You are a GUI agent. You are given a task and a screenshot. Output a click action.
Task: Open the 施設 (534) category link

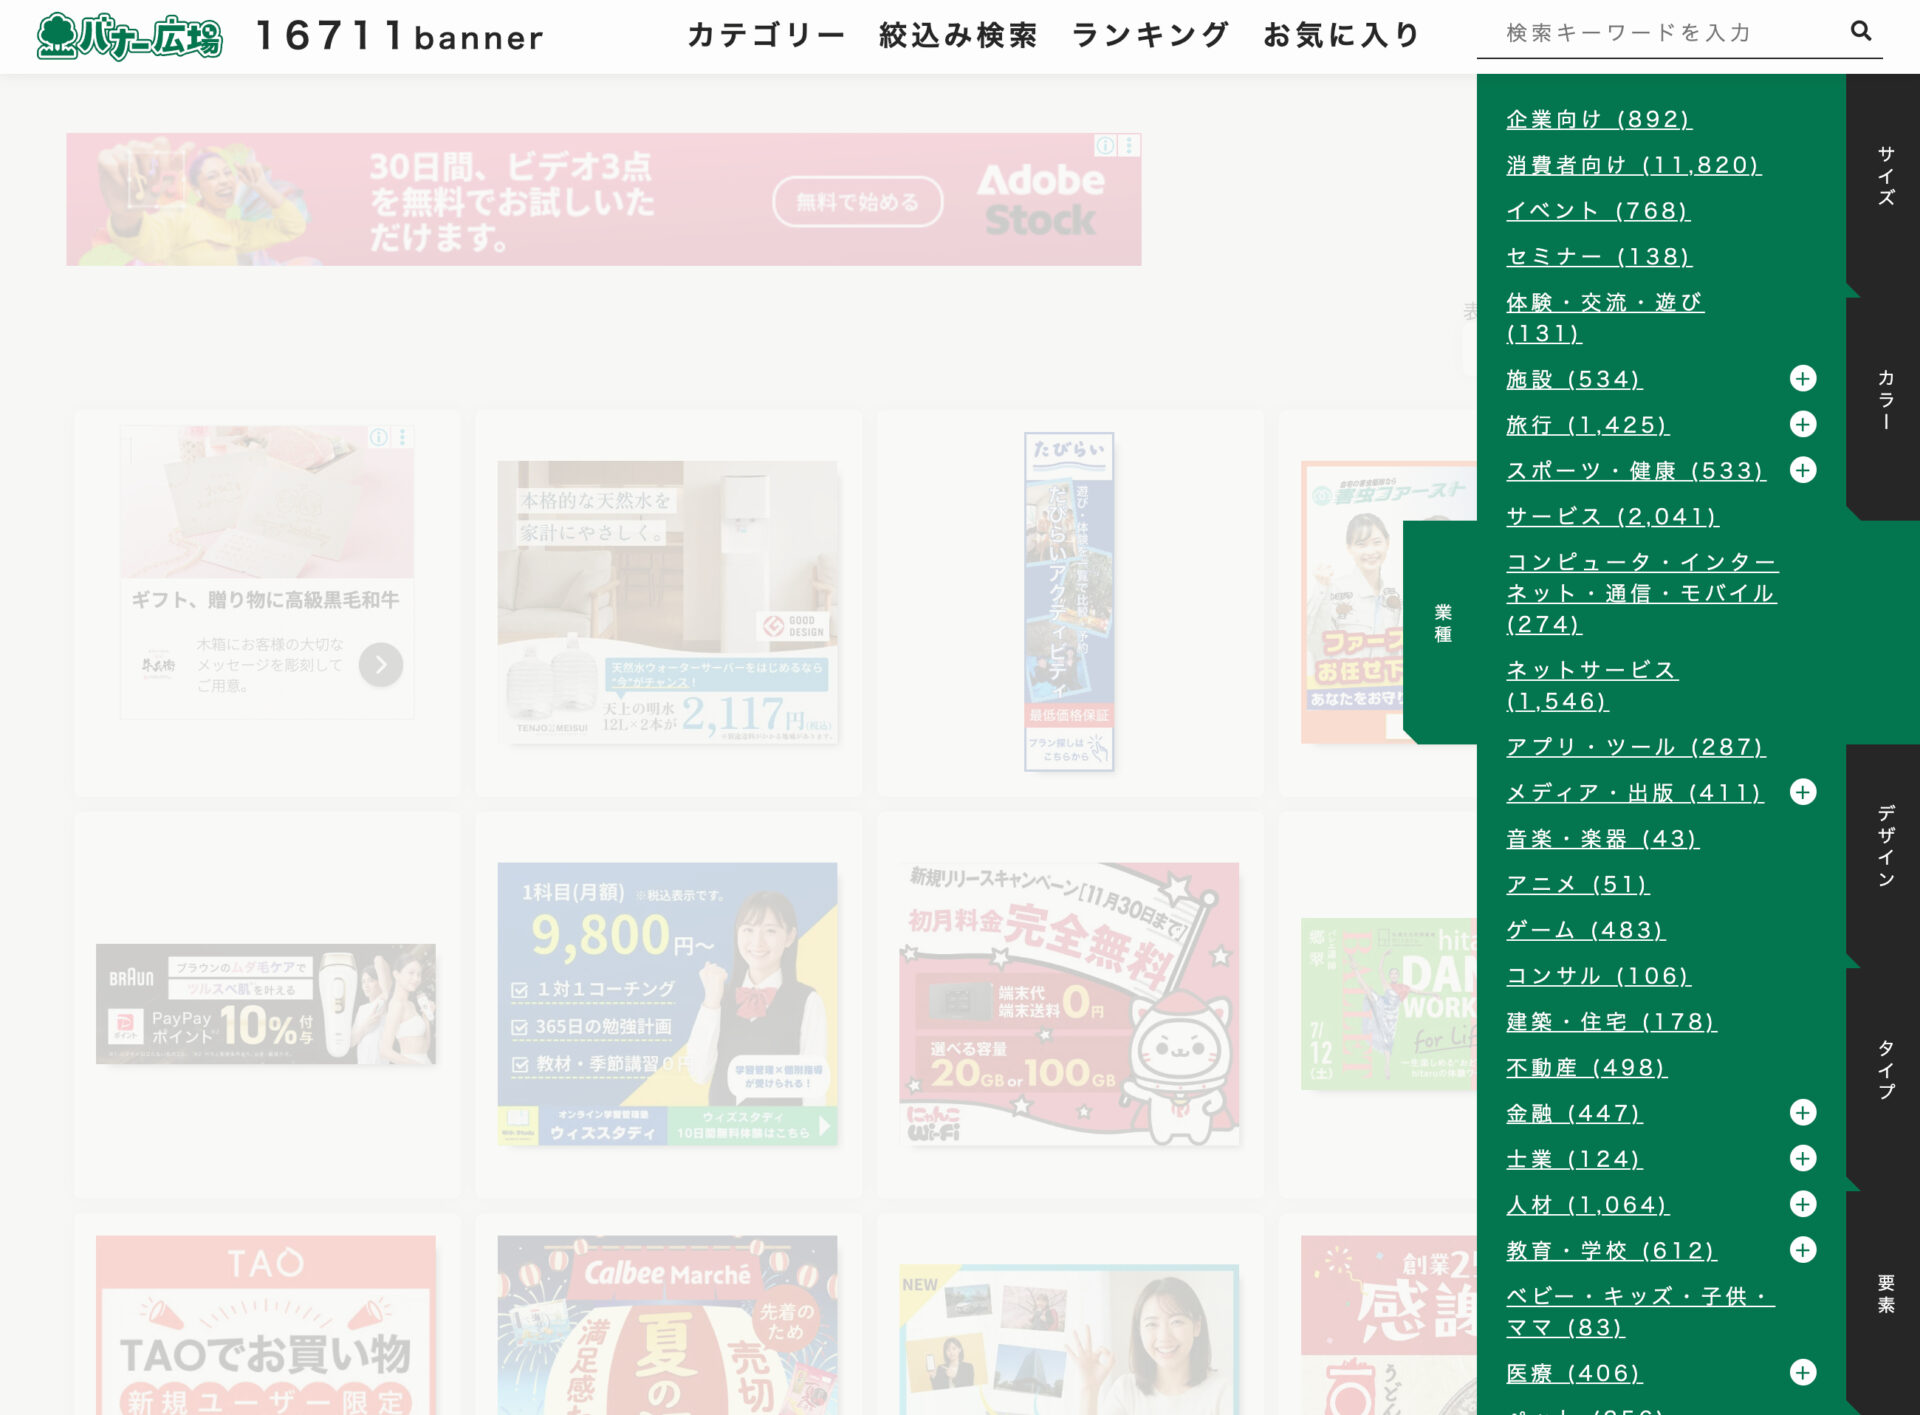click(x=1574, y=379)
